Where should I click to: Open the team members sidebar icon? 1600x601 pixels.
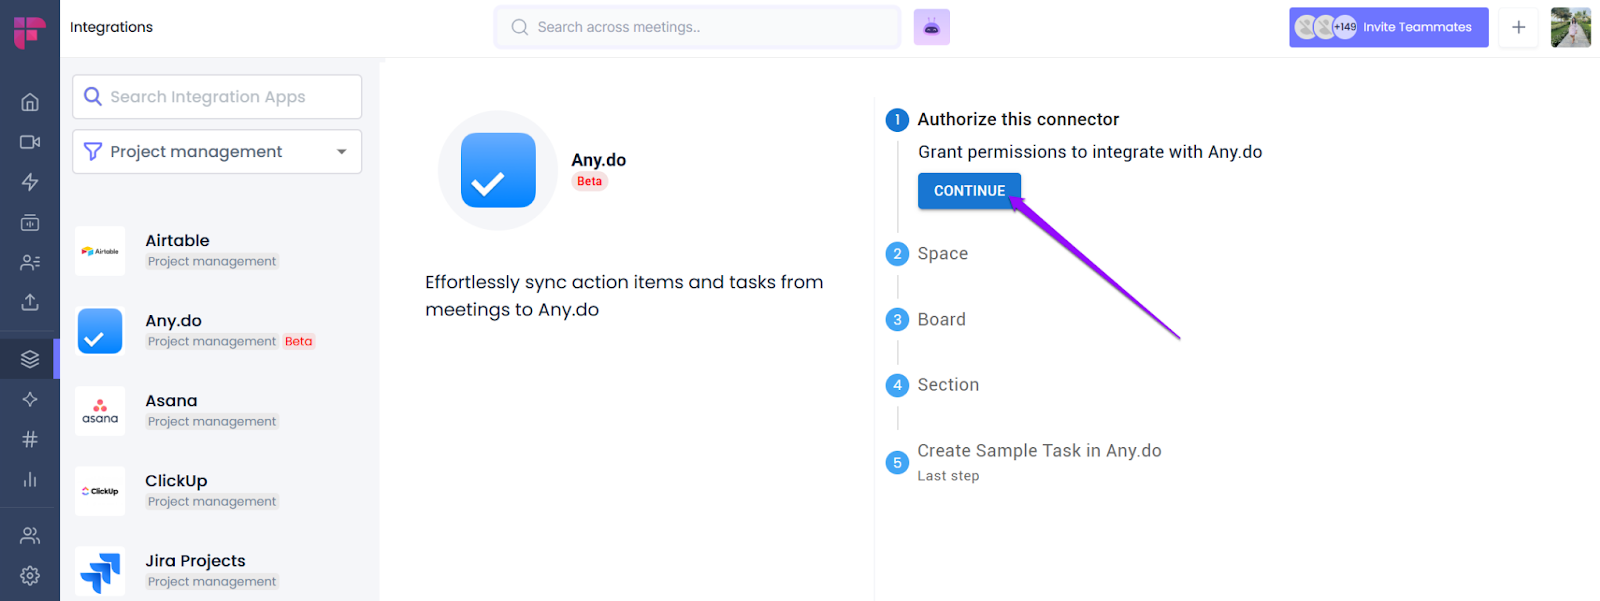[x=30, y=535]
